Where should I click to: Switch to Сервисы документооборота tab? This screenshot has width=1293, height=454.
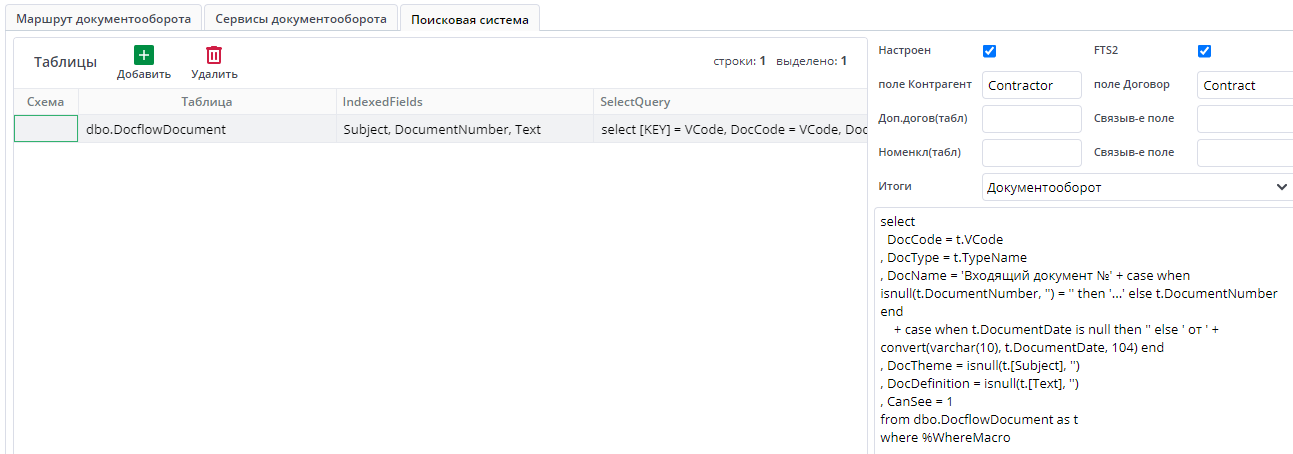[x=301, y=18]
